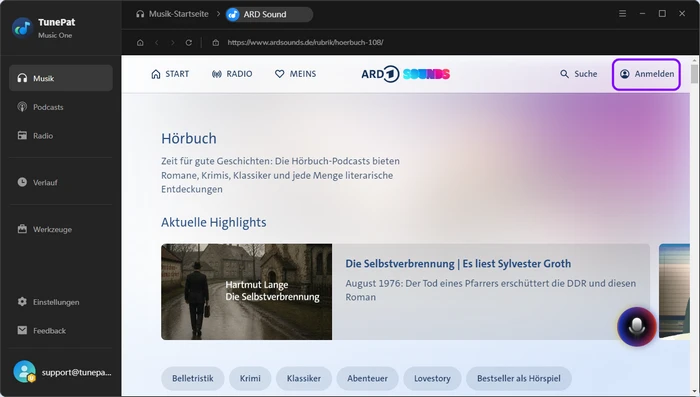Open the hamburger menu in title bar
Screen dimensions: 700x397
622,13
